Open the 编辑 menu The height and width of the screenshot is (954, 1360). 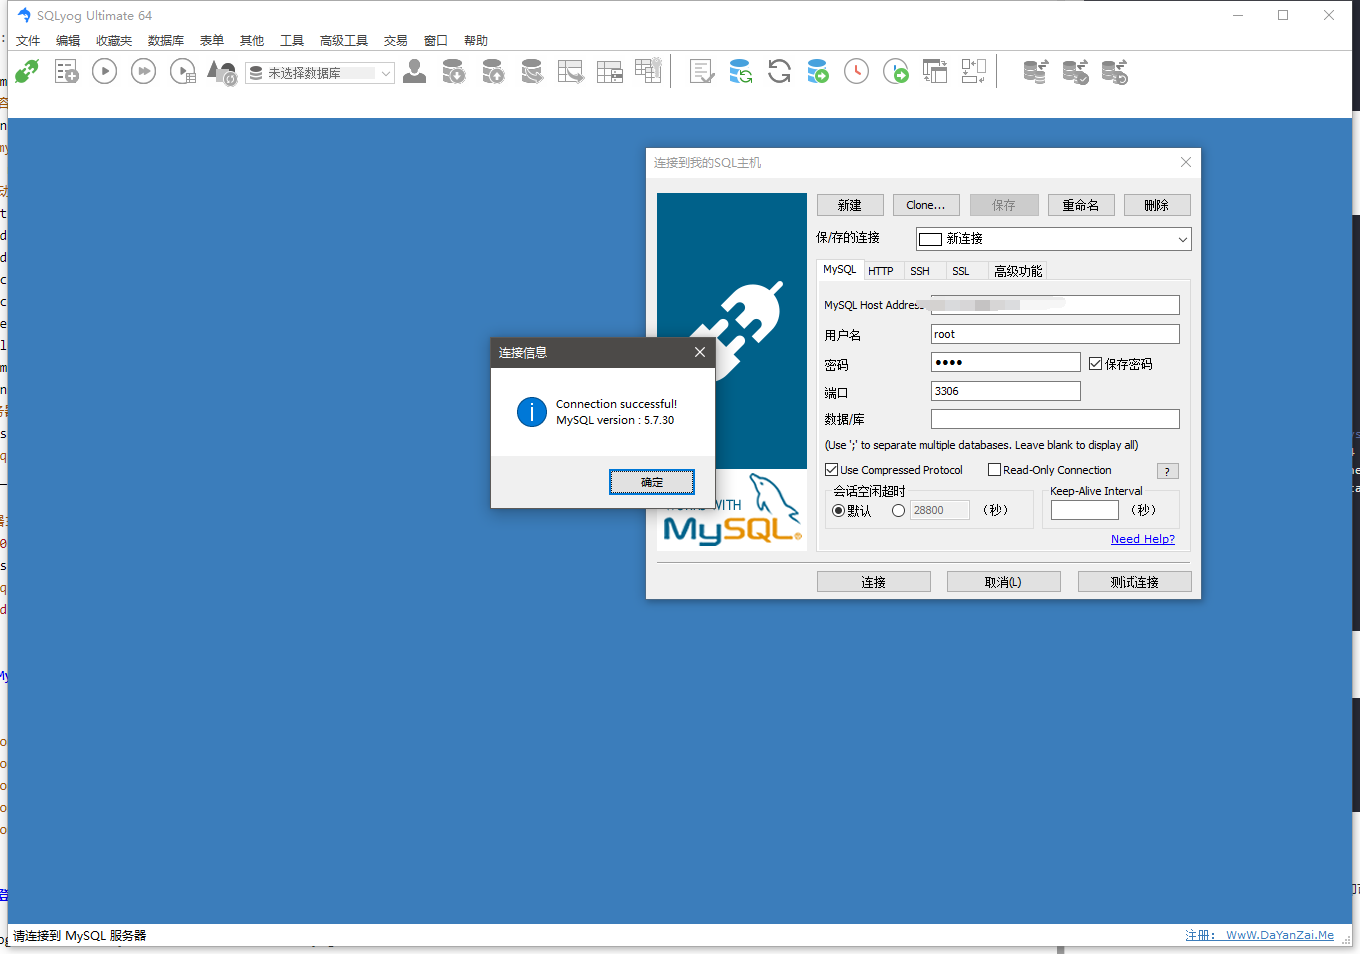(68, 41)
